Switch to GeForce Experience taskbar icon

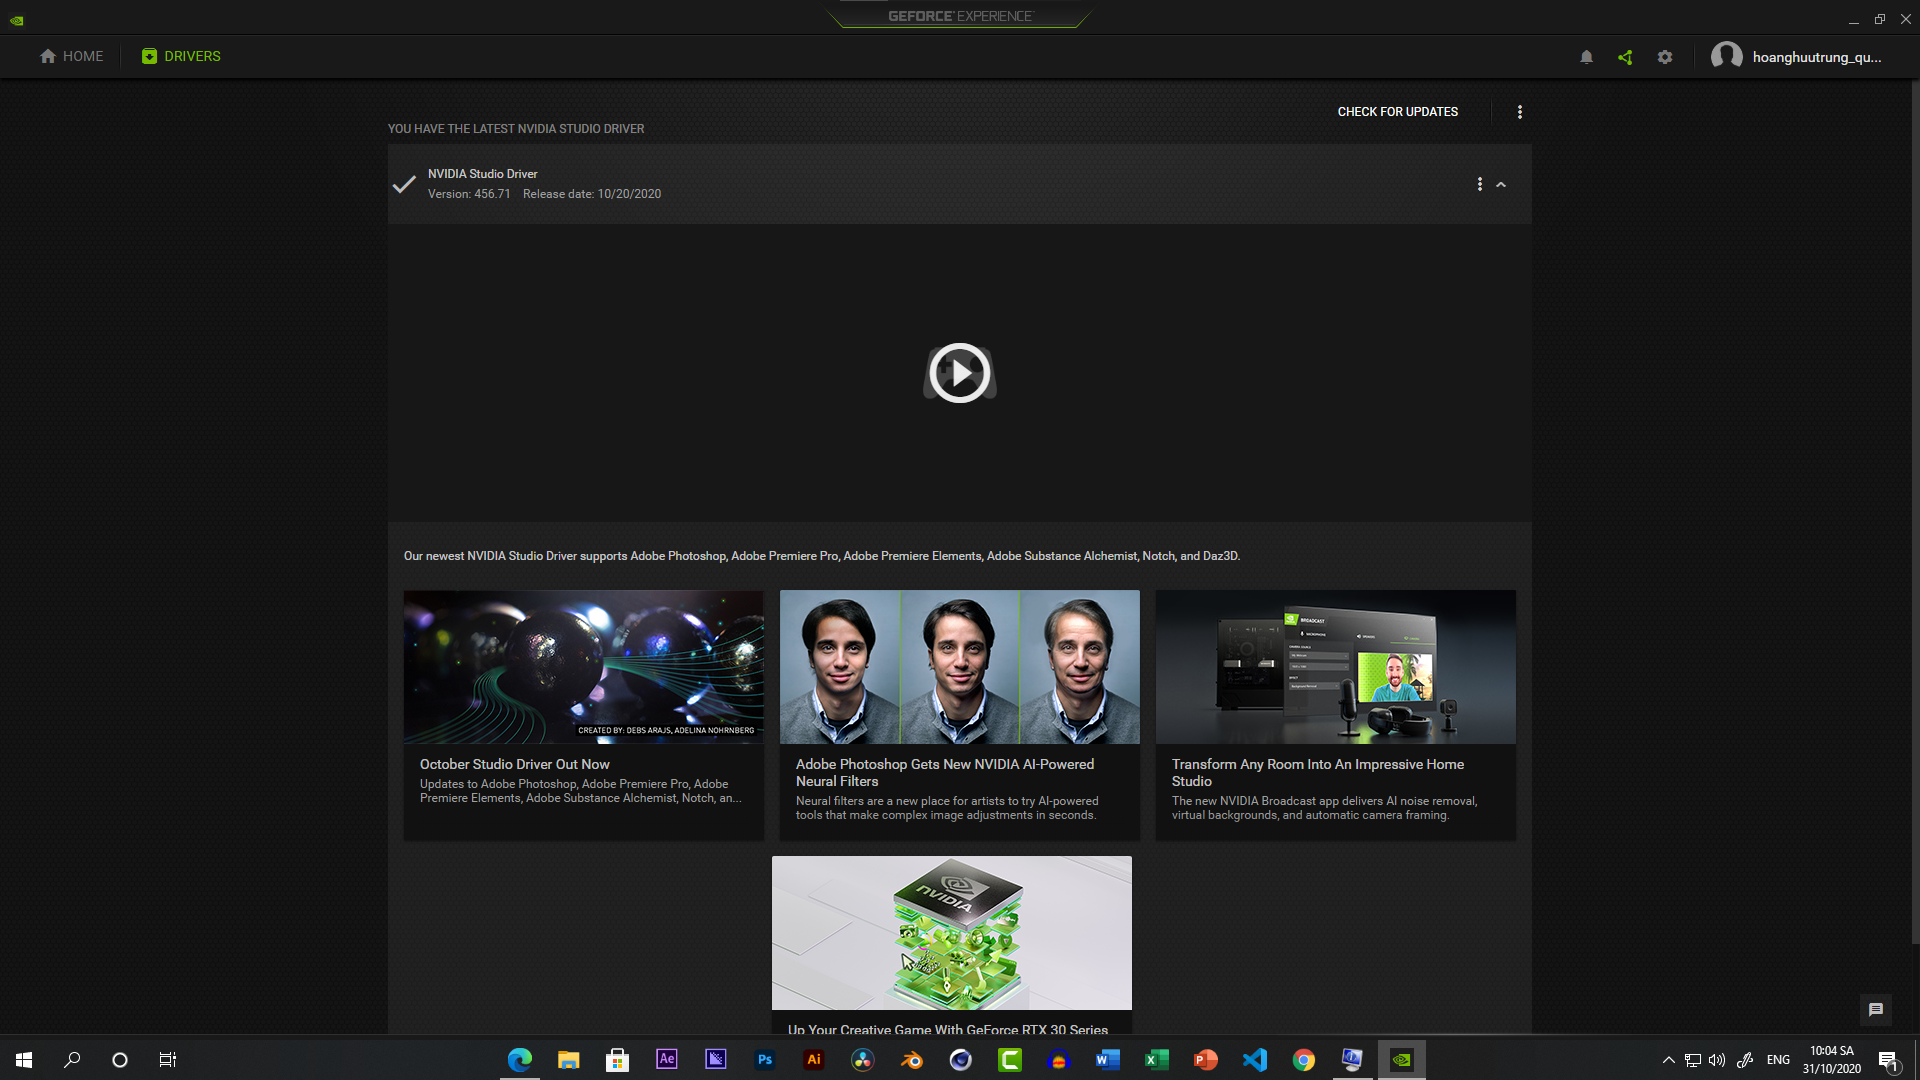[x=1402, y=1060]
